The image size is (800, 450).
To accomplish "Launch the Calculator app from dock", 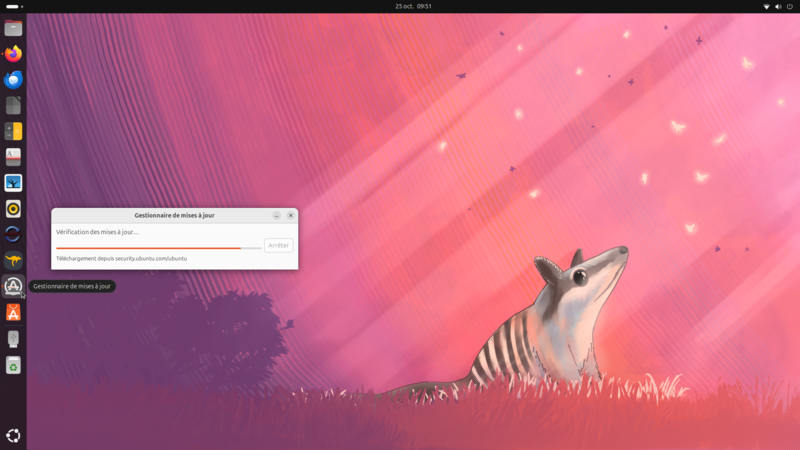I will (x=13, y=131).
